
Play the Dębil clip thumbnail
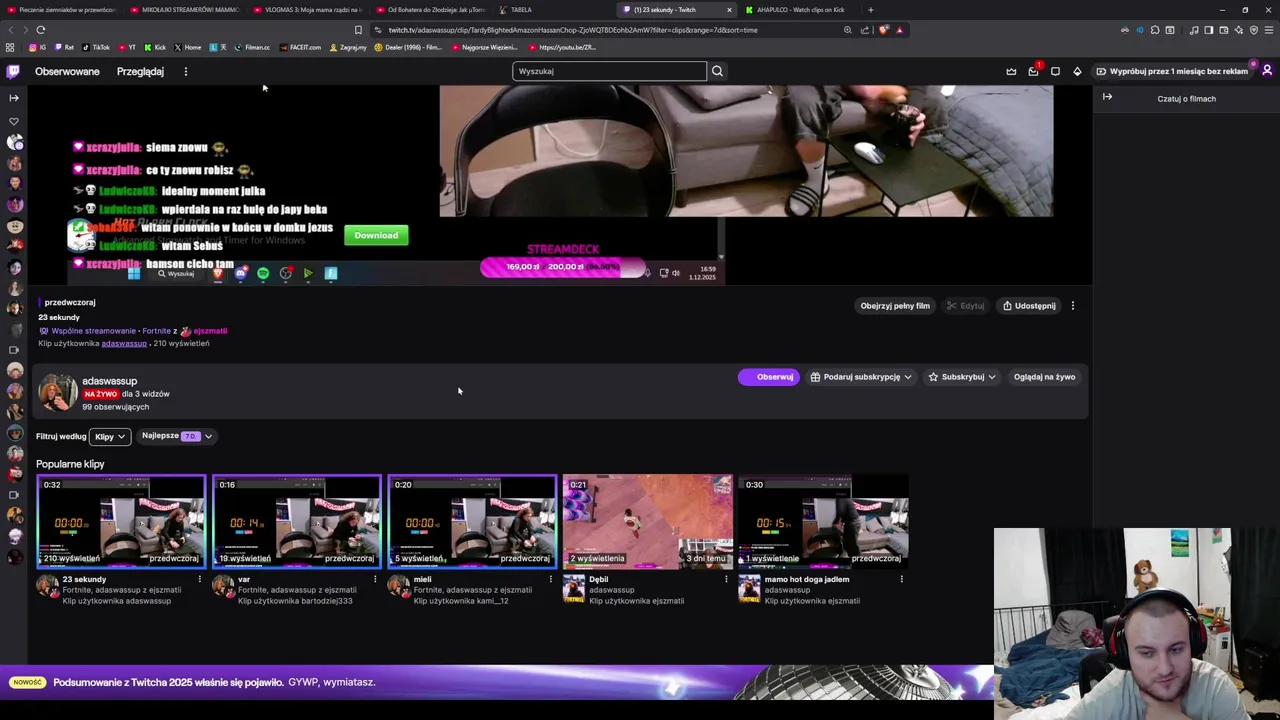point(648,521)
